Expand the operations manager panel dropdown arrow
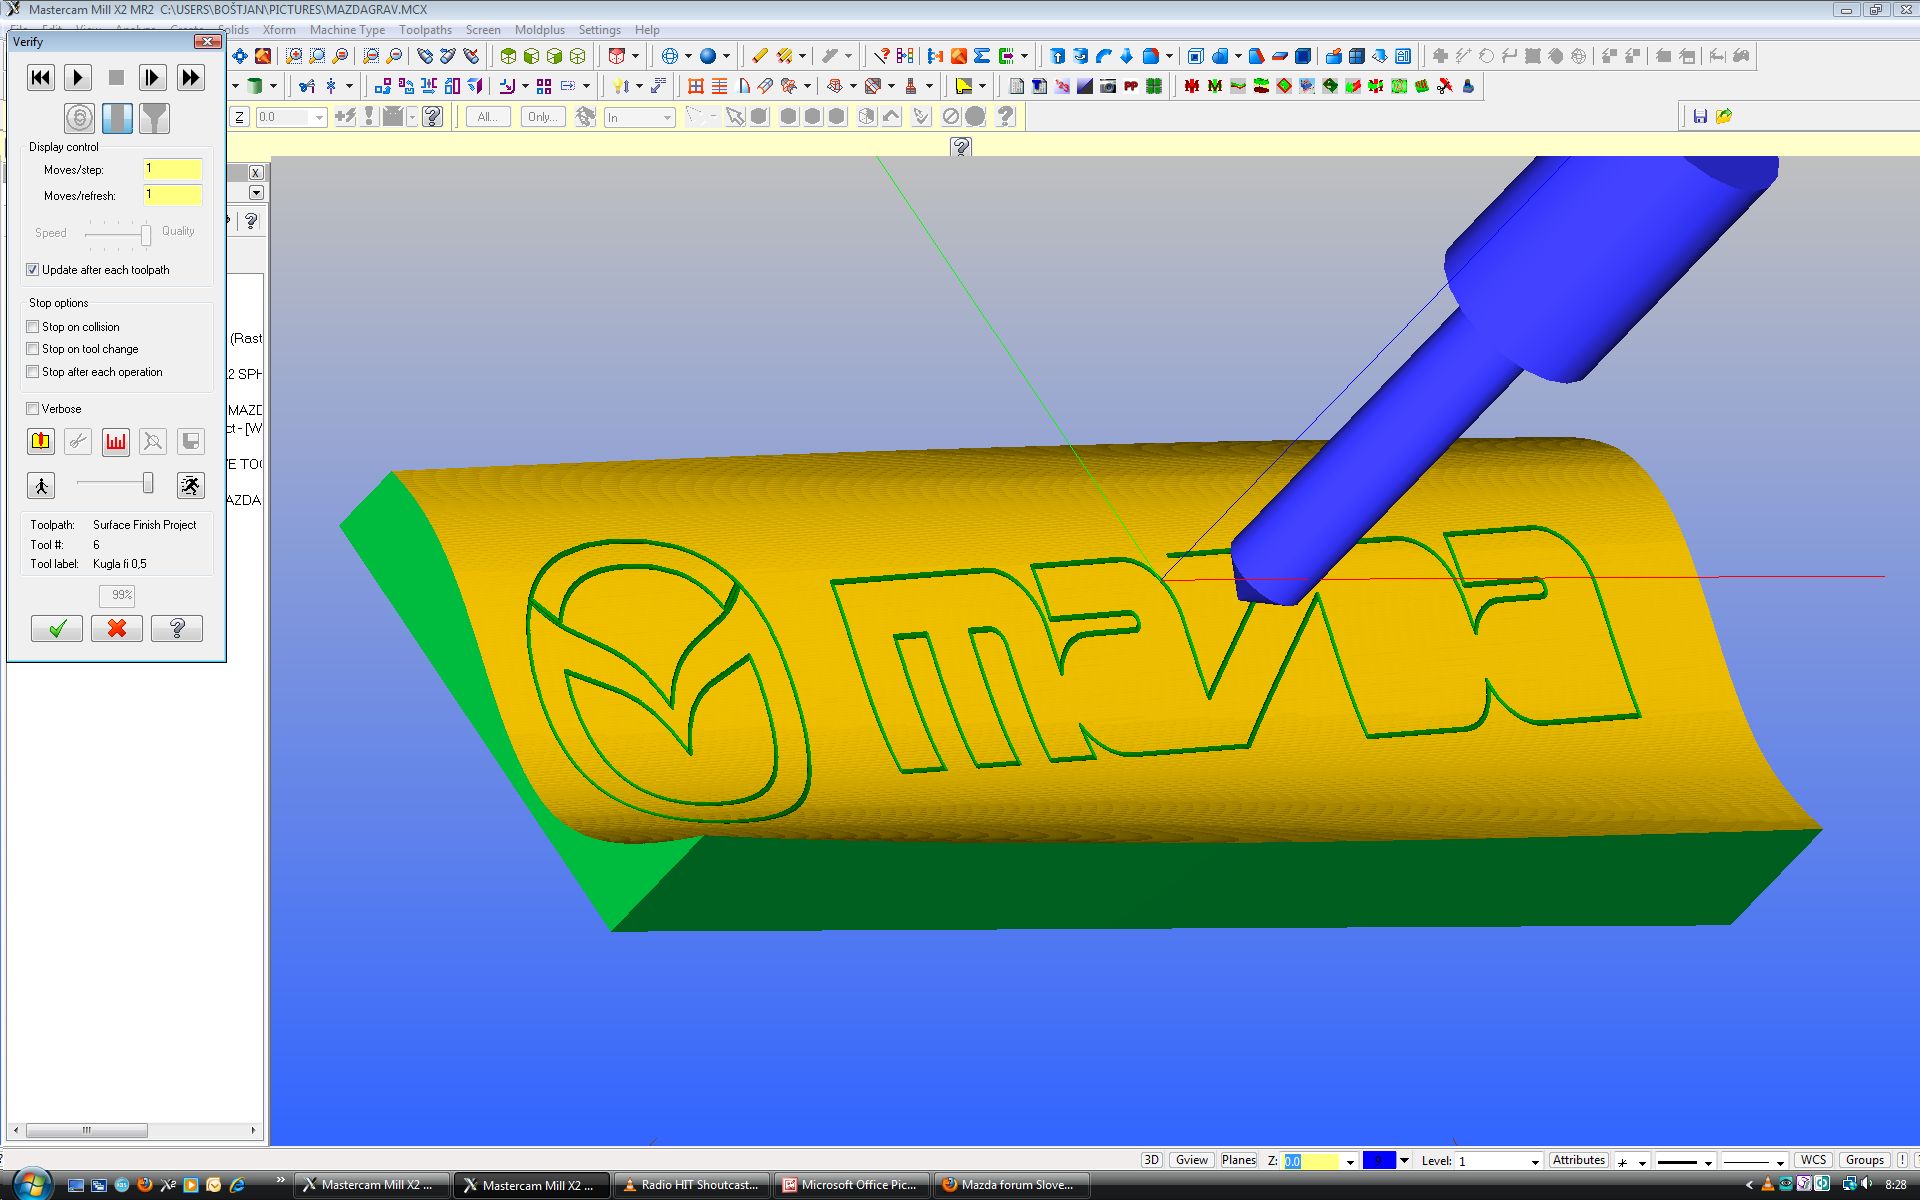 [256, 192]
